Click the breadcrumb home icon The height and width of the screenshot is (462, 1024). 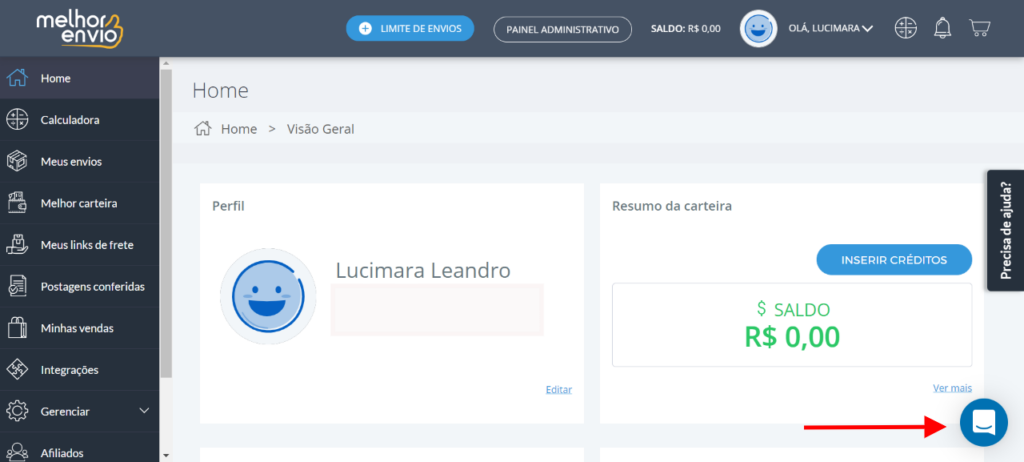click(203, 129)
